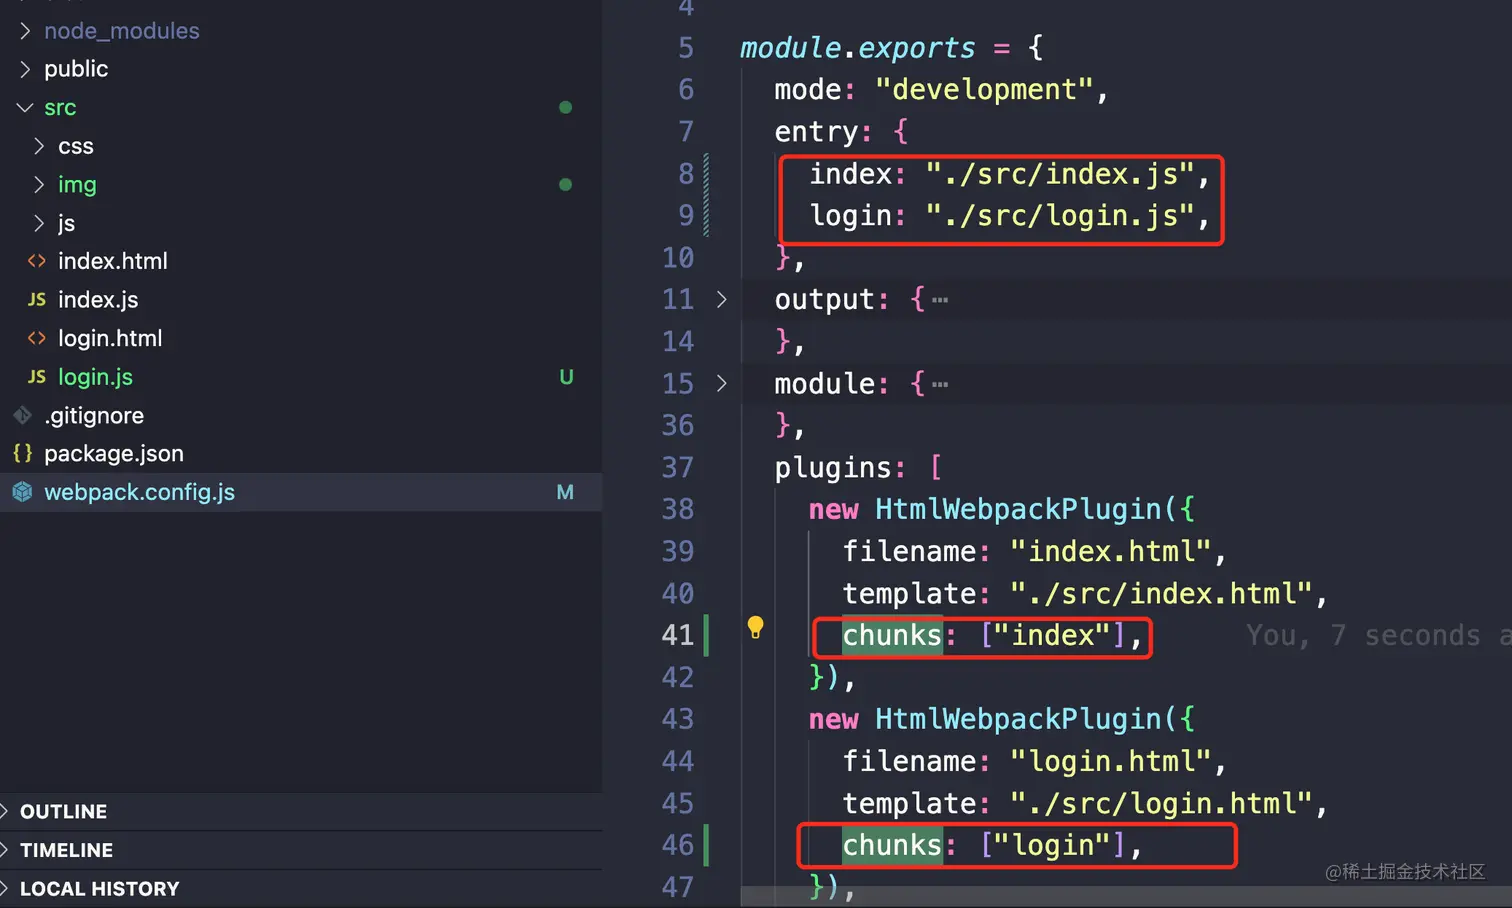Click the U untracked badge on login.js
Viewport: 1512px width, 908px height.
pos(566,377)
